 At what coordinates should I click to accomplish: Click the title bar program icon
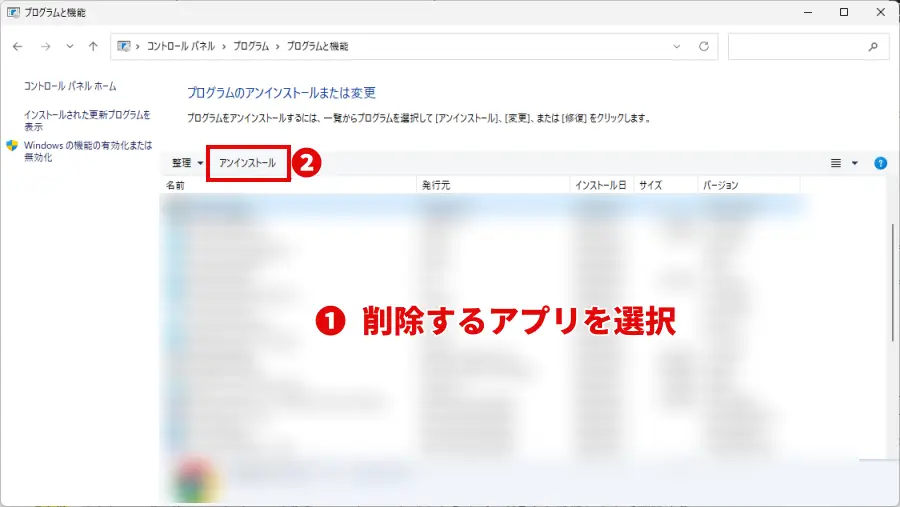(x=13, y=12)
